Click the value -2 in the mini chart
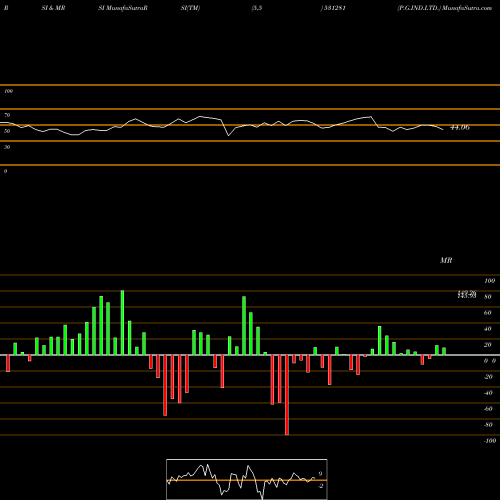 coord(320,486)
